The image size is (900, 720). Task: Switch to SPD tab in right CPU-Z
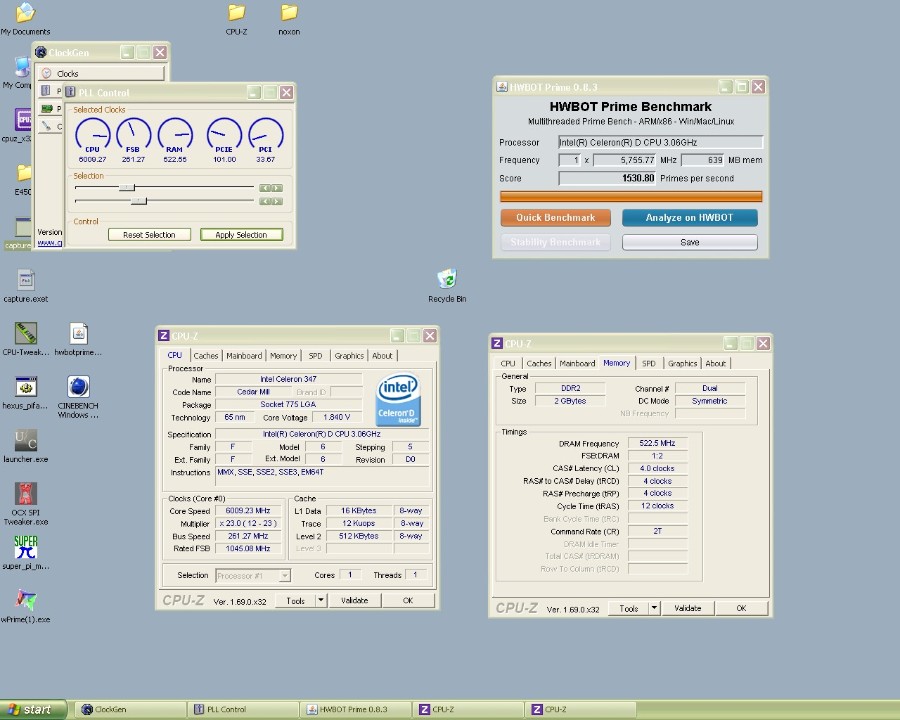tap(649, 363)
